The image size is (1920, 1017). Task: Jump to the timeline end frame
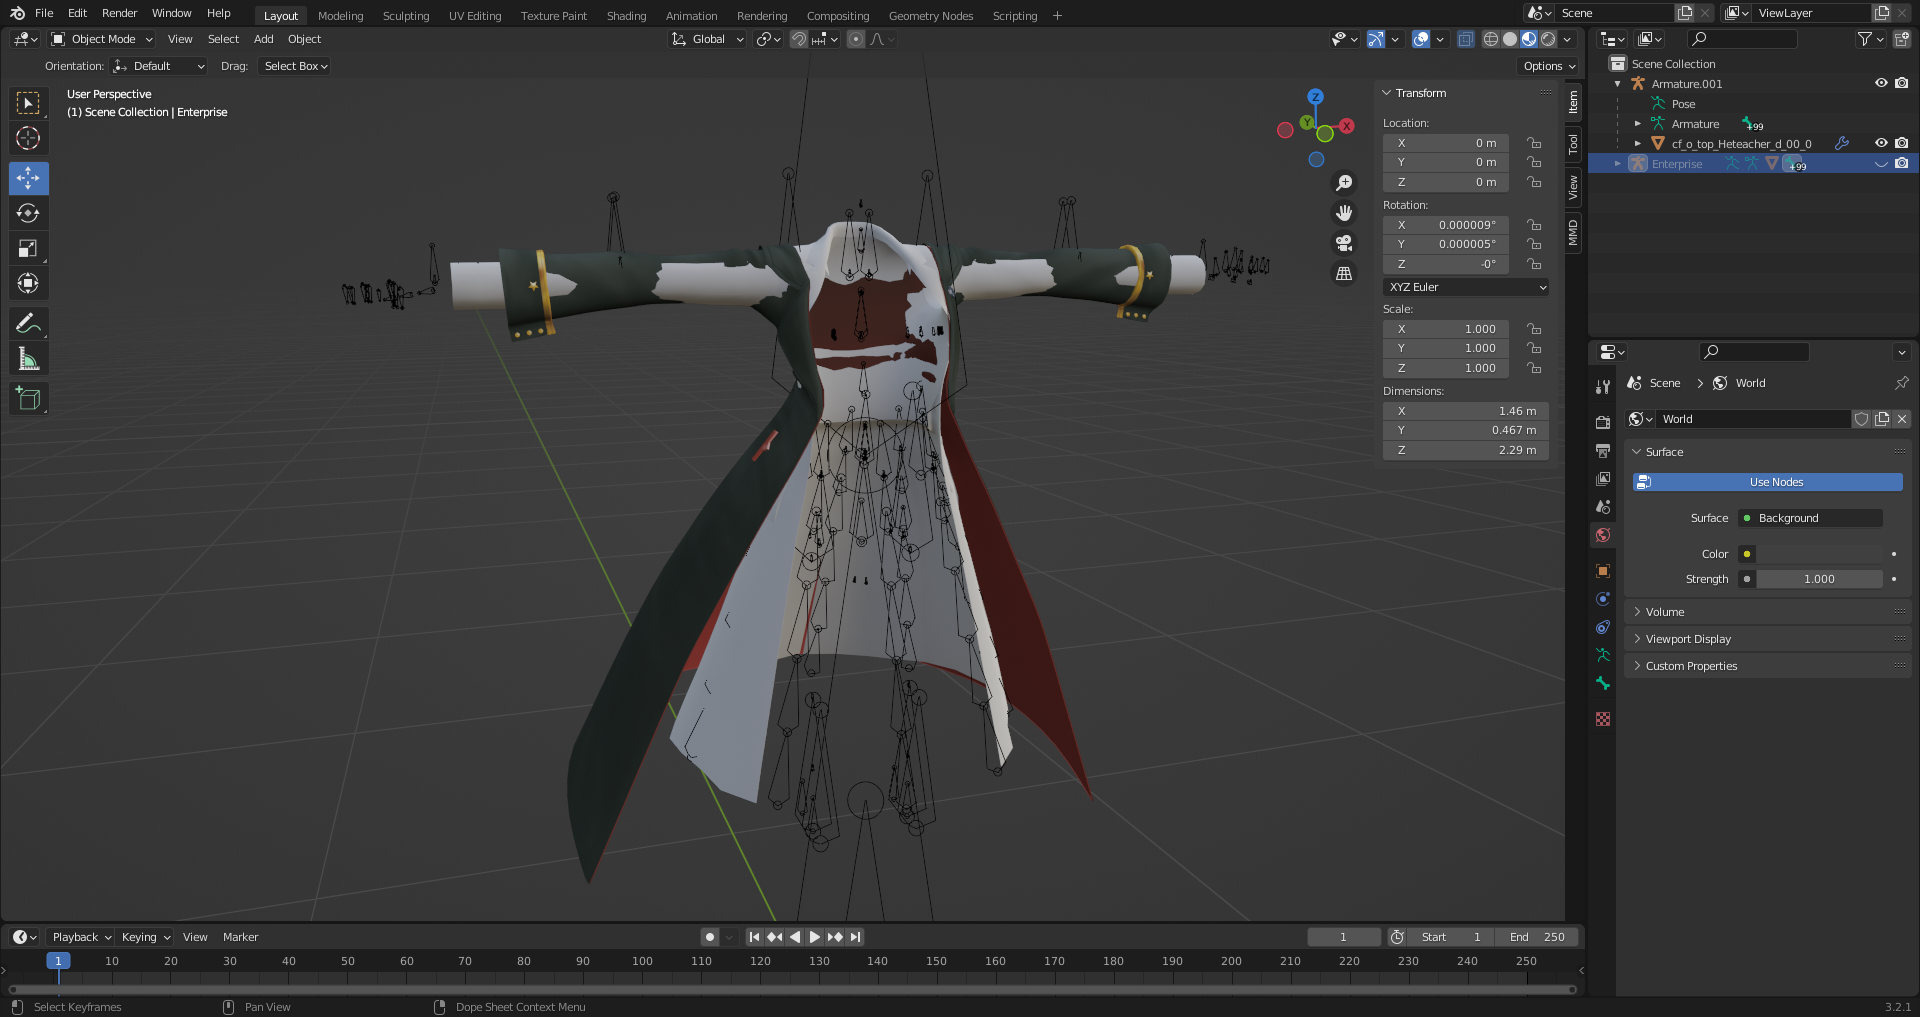coord(855,937)
